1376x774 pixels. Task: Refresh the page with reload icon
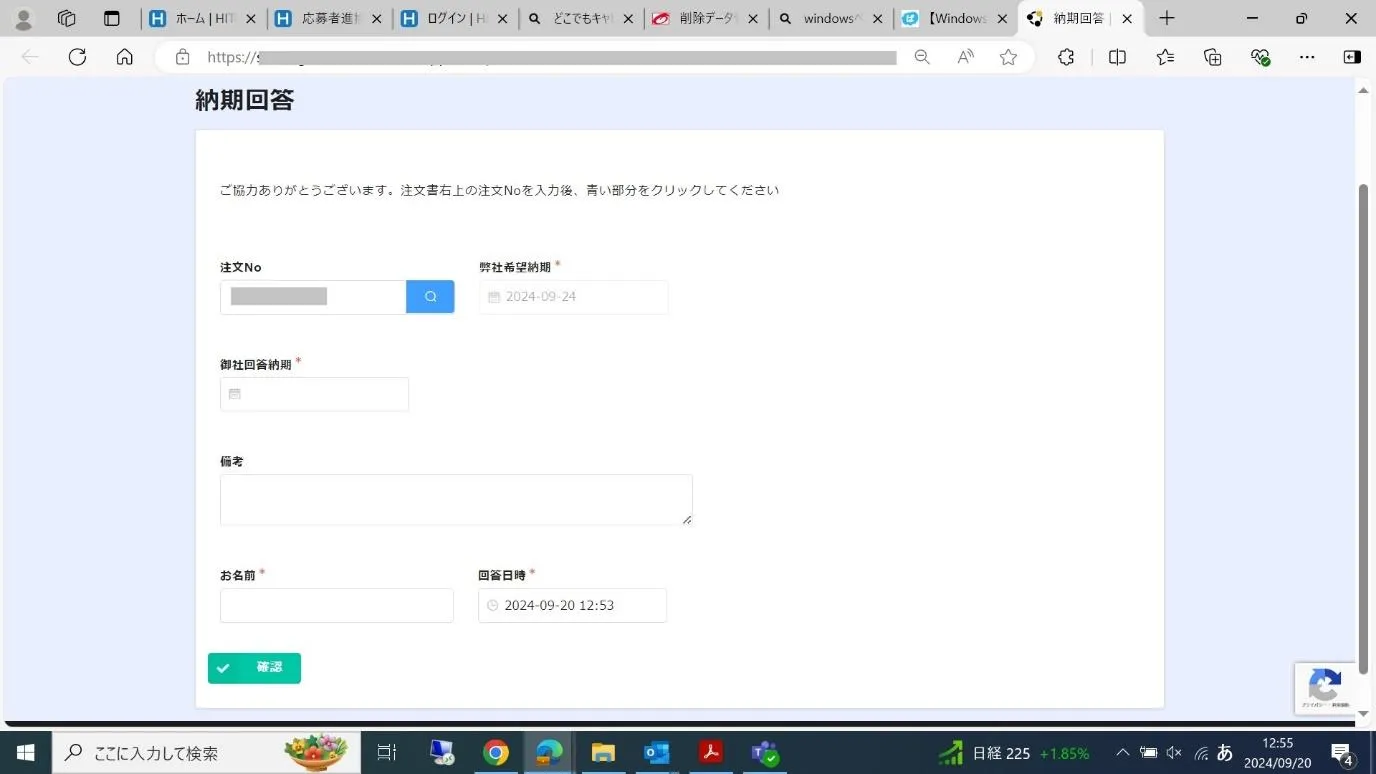(x=77, y=57)
